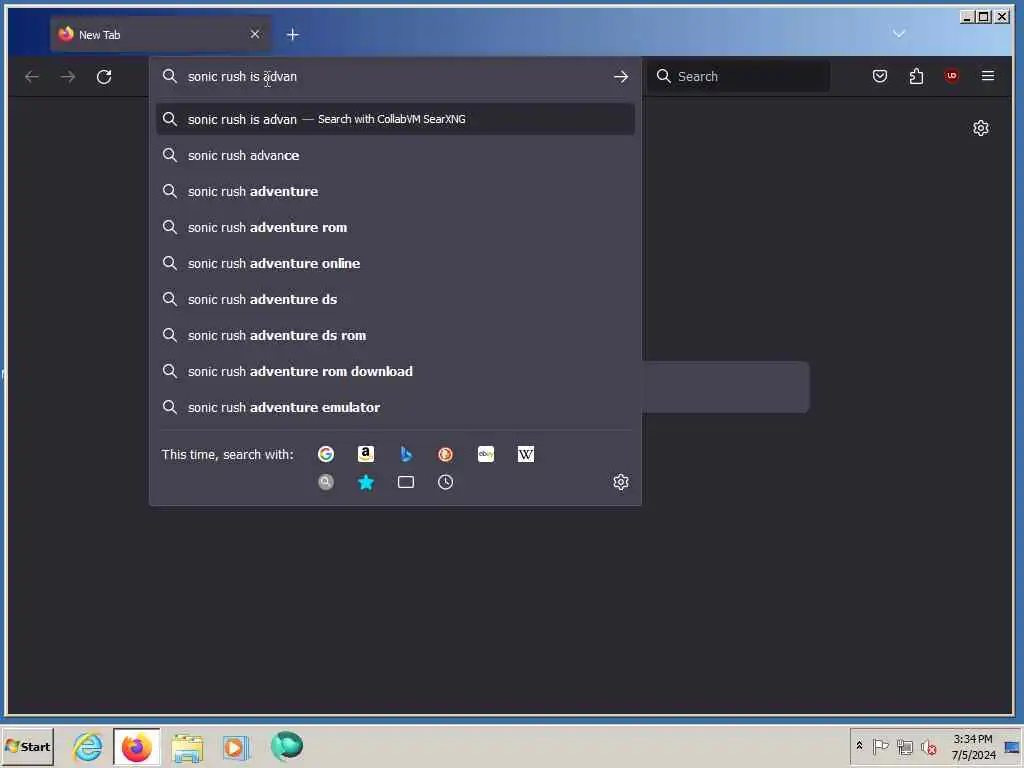The width and height of the screenshot is (1024, 768).
Task: Choose suggestion 'sonic rush adventure emulator'
Action: [395, 407]
